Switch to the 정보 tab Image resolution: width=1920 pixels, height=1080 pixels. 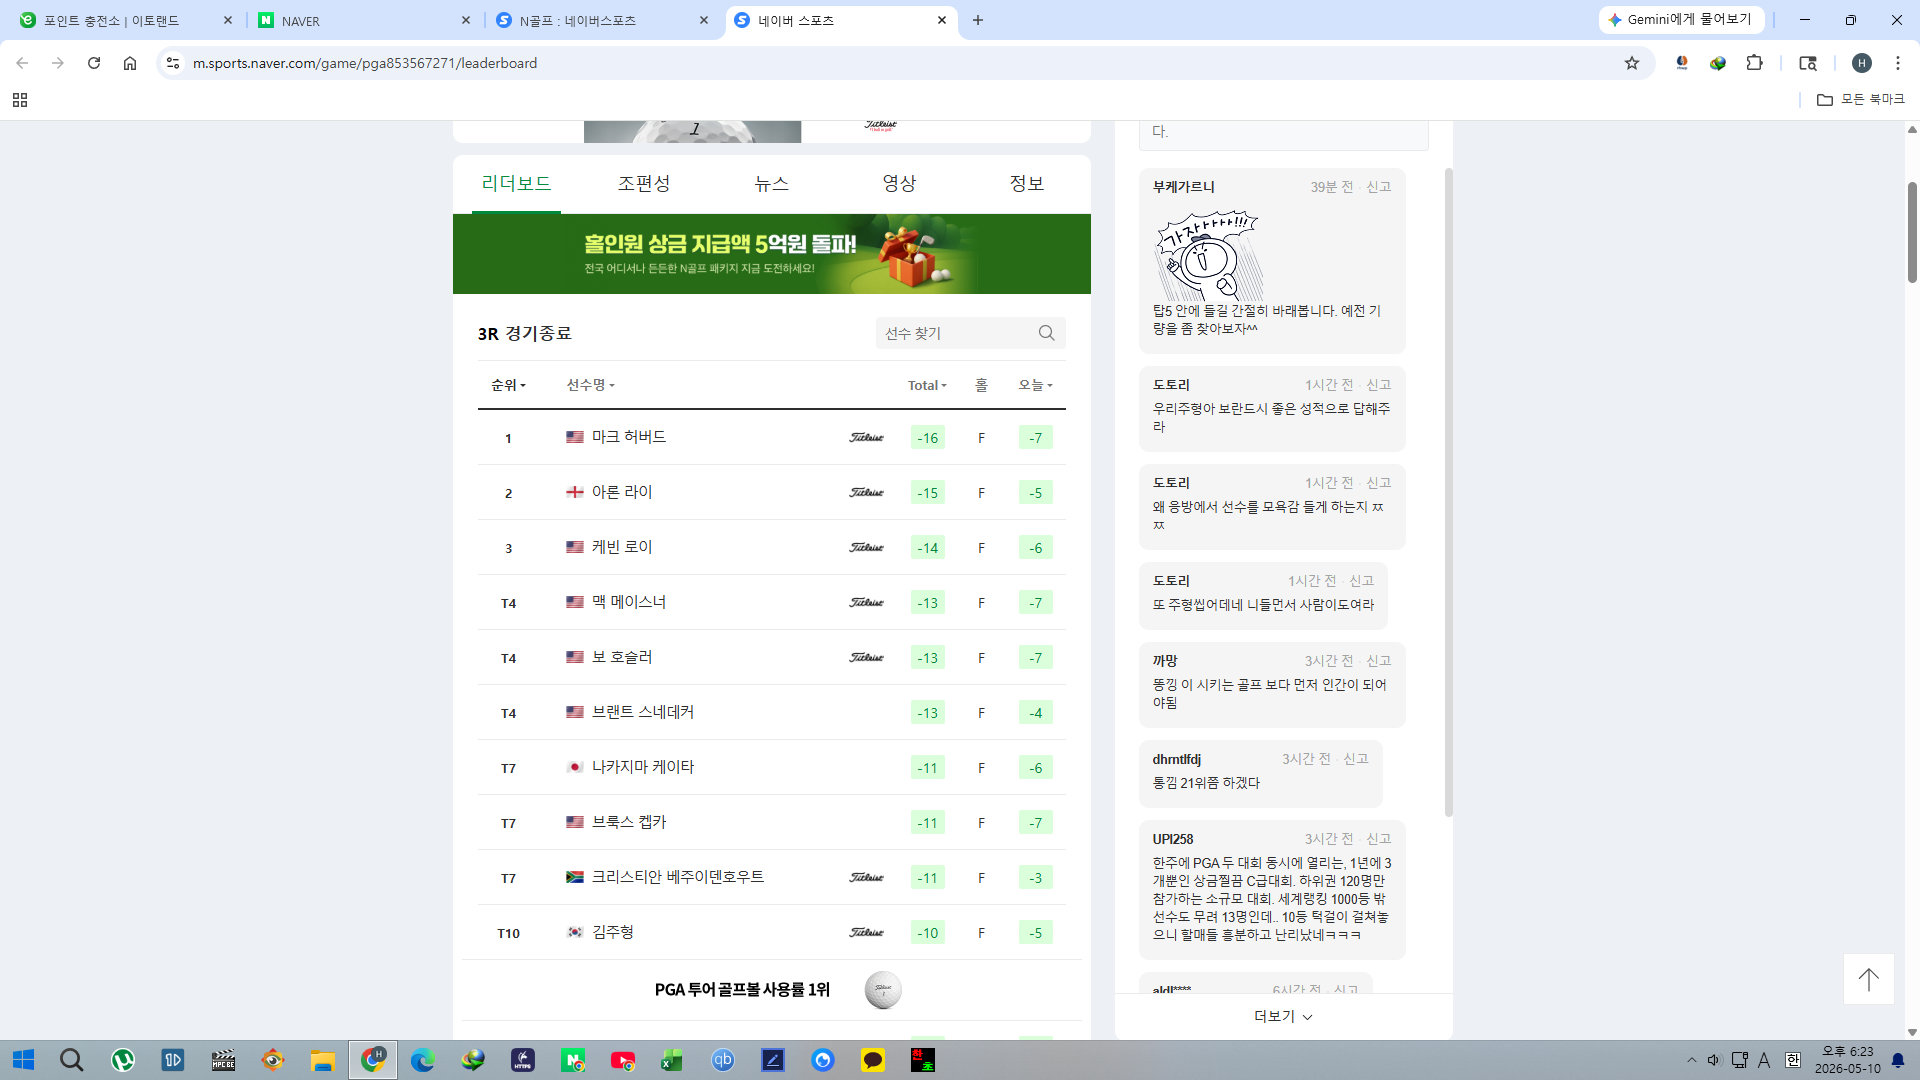click(1027, 184)
